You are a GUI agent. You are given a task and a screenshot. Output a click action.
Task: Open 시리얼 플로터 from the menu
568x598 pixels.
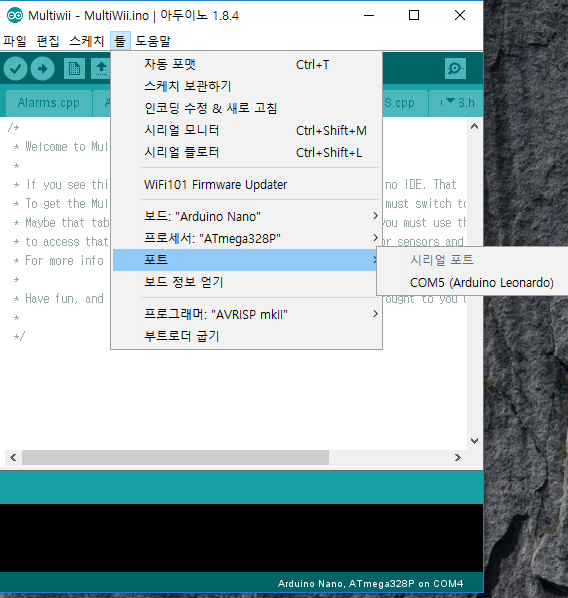(246, 153)
